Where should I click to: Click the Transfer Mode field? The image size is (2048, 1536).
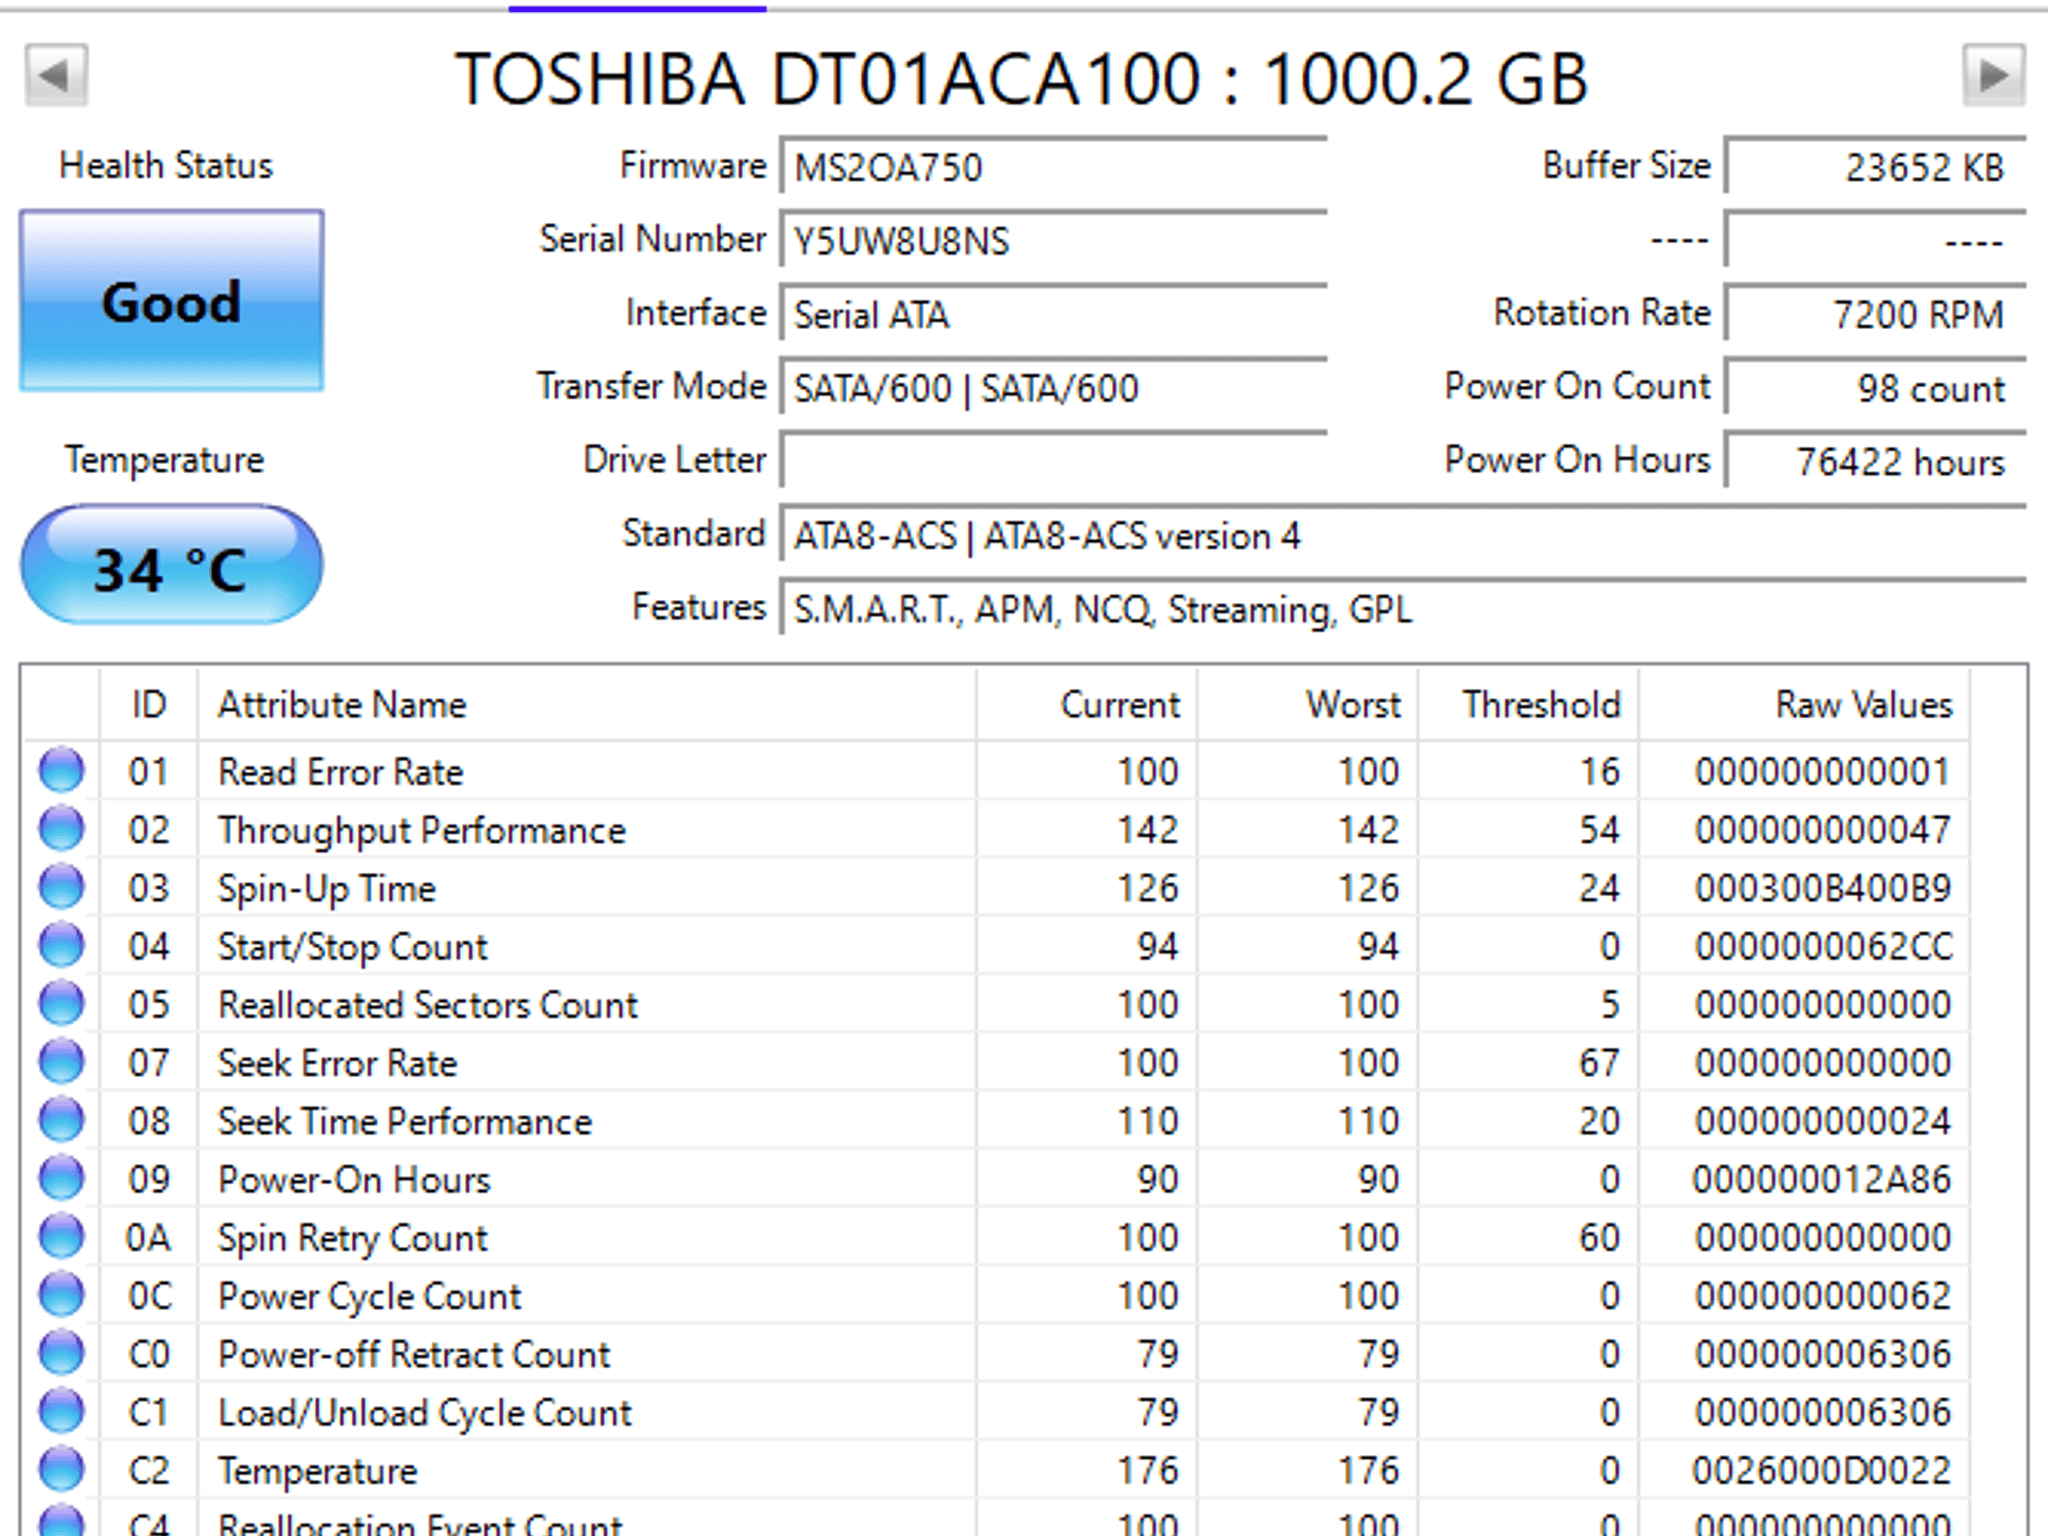(1054, 387)
